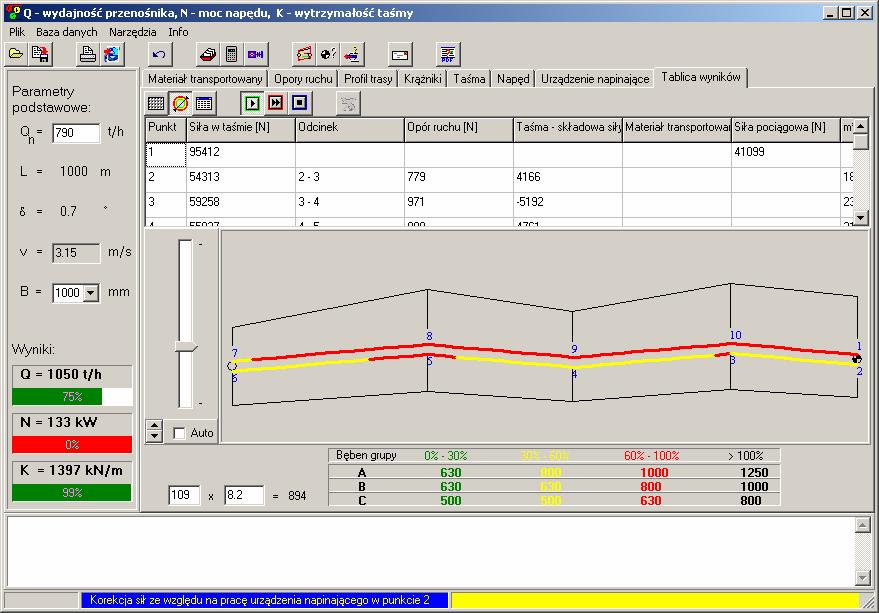Click the K strength 99% green bar
The image size is (879, 613).
72,492
